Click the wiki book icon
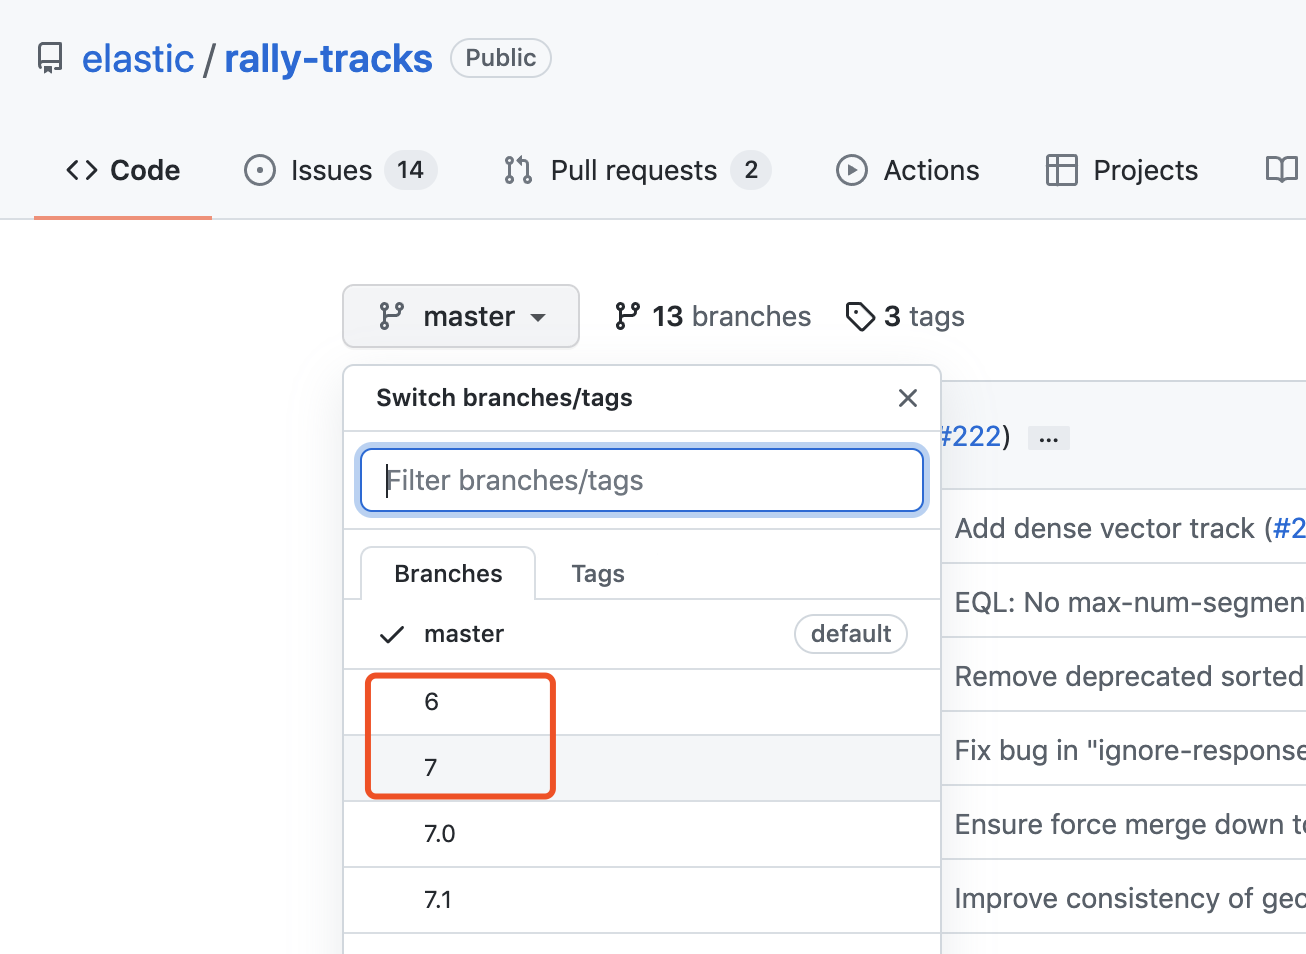Screen dimensions: 1306x954 tap(1281, 170)
